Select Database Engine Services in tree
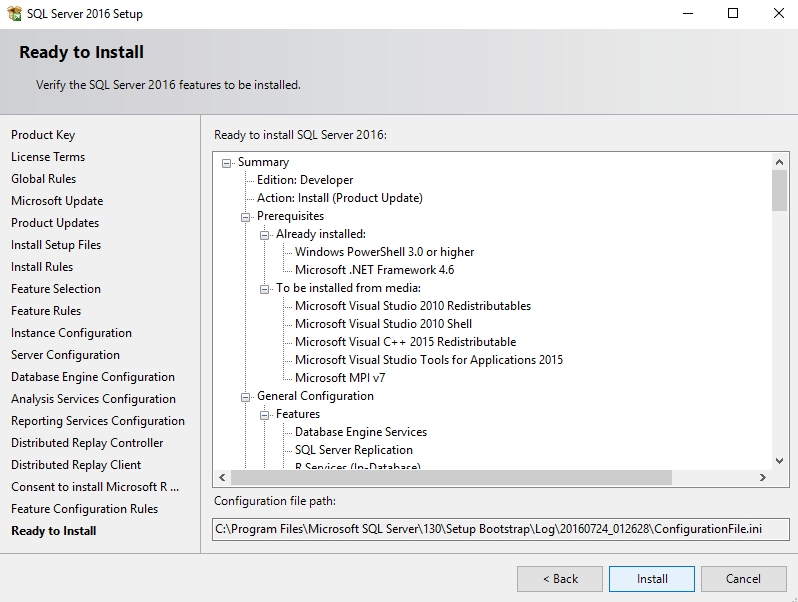Screen dimensions: 798x602 [360, 432]
